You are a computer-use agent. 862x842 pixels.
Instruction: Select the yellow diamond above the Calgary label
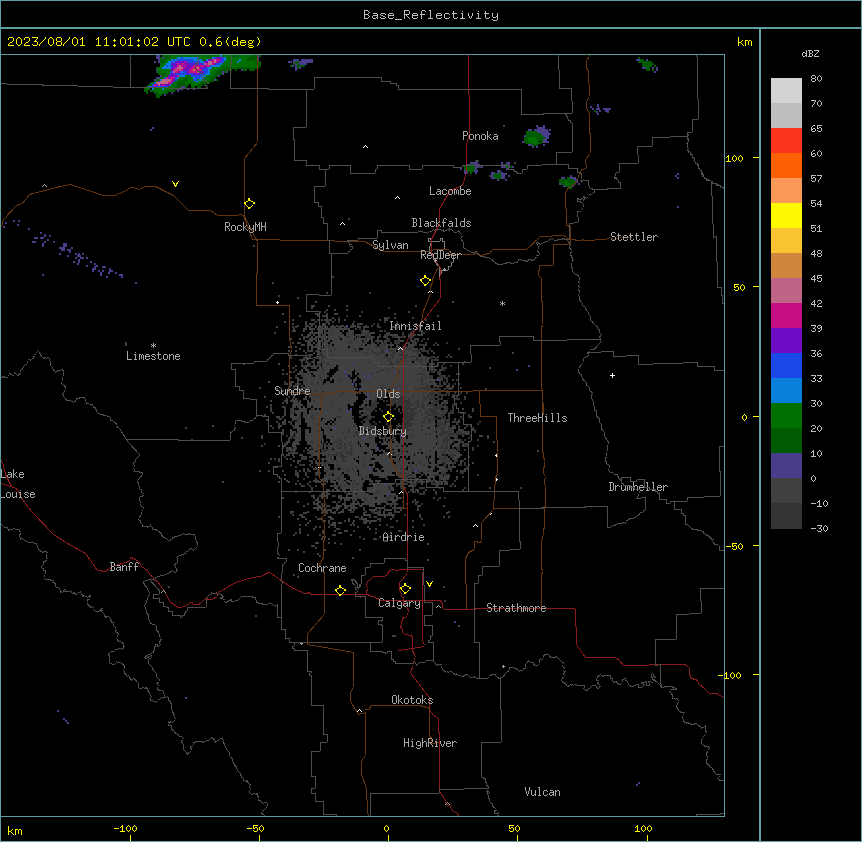pyautogui.click(x=405, y=589)
